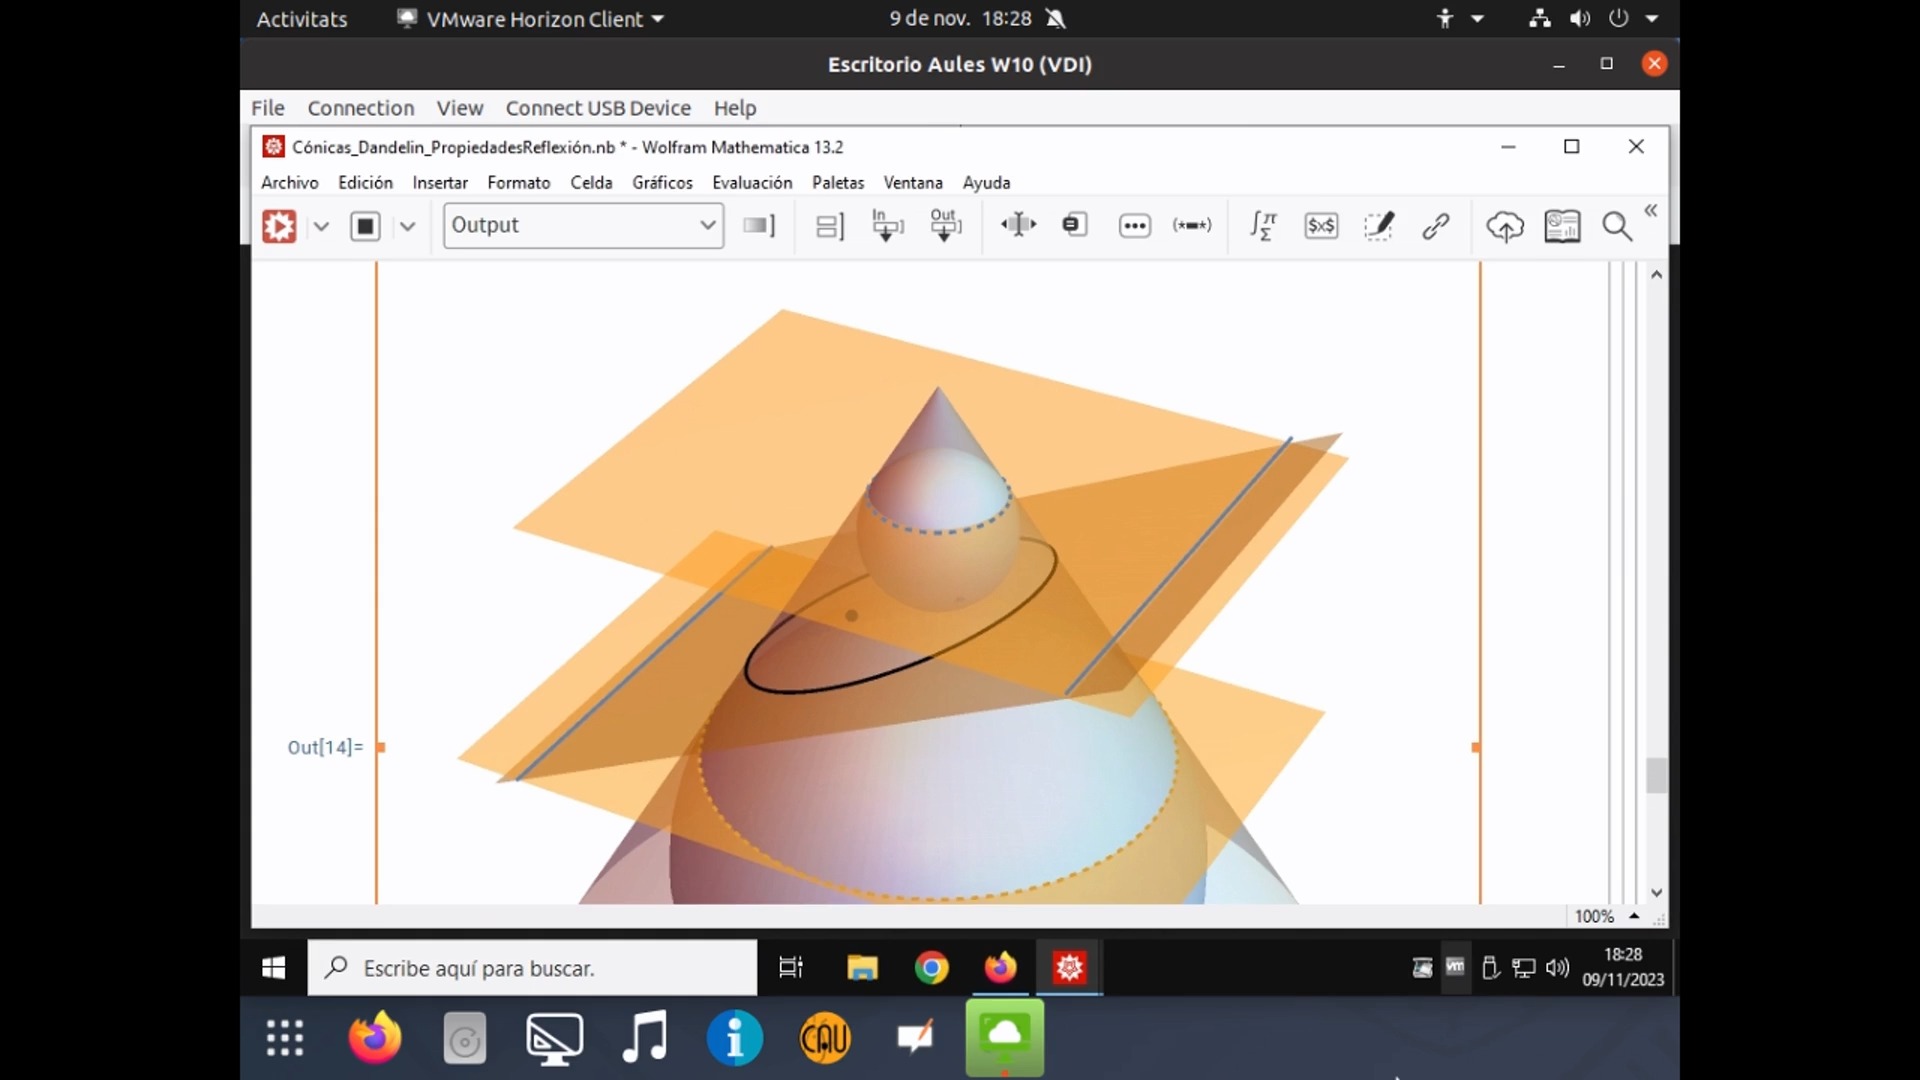Click the parenthesized placeholder icon in toolbar
The width and height of the screenshot is (1920, 1080).
(x=1192, y=226)
